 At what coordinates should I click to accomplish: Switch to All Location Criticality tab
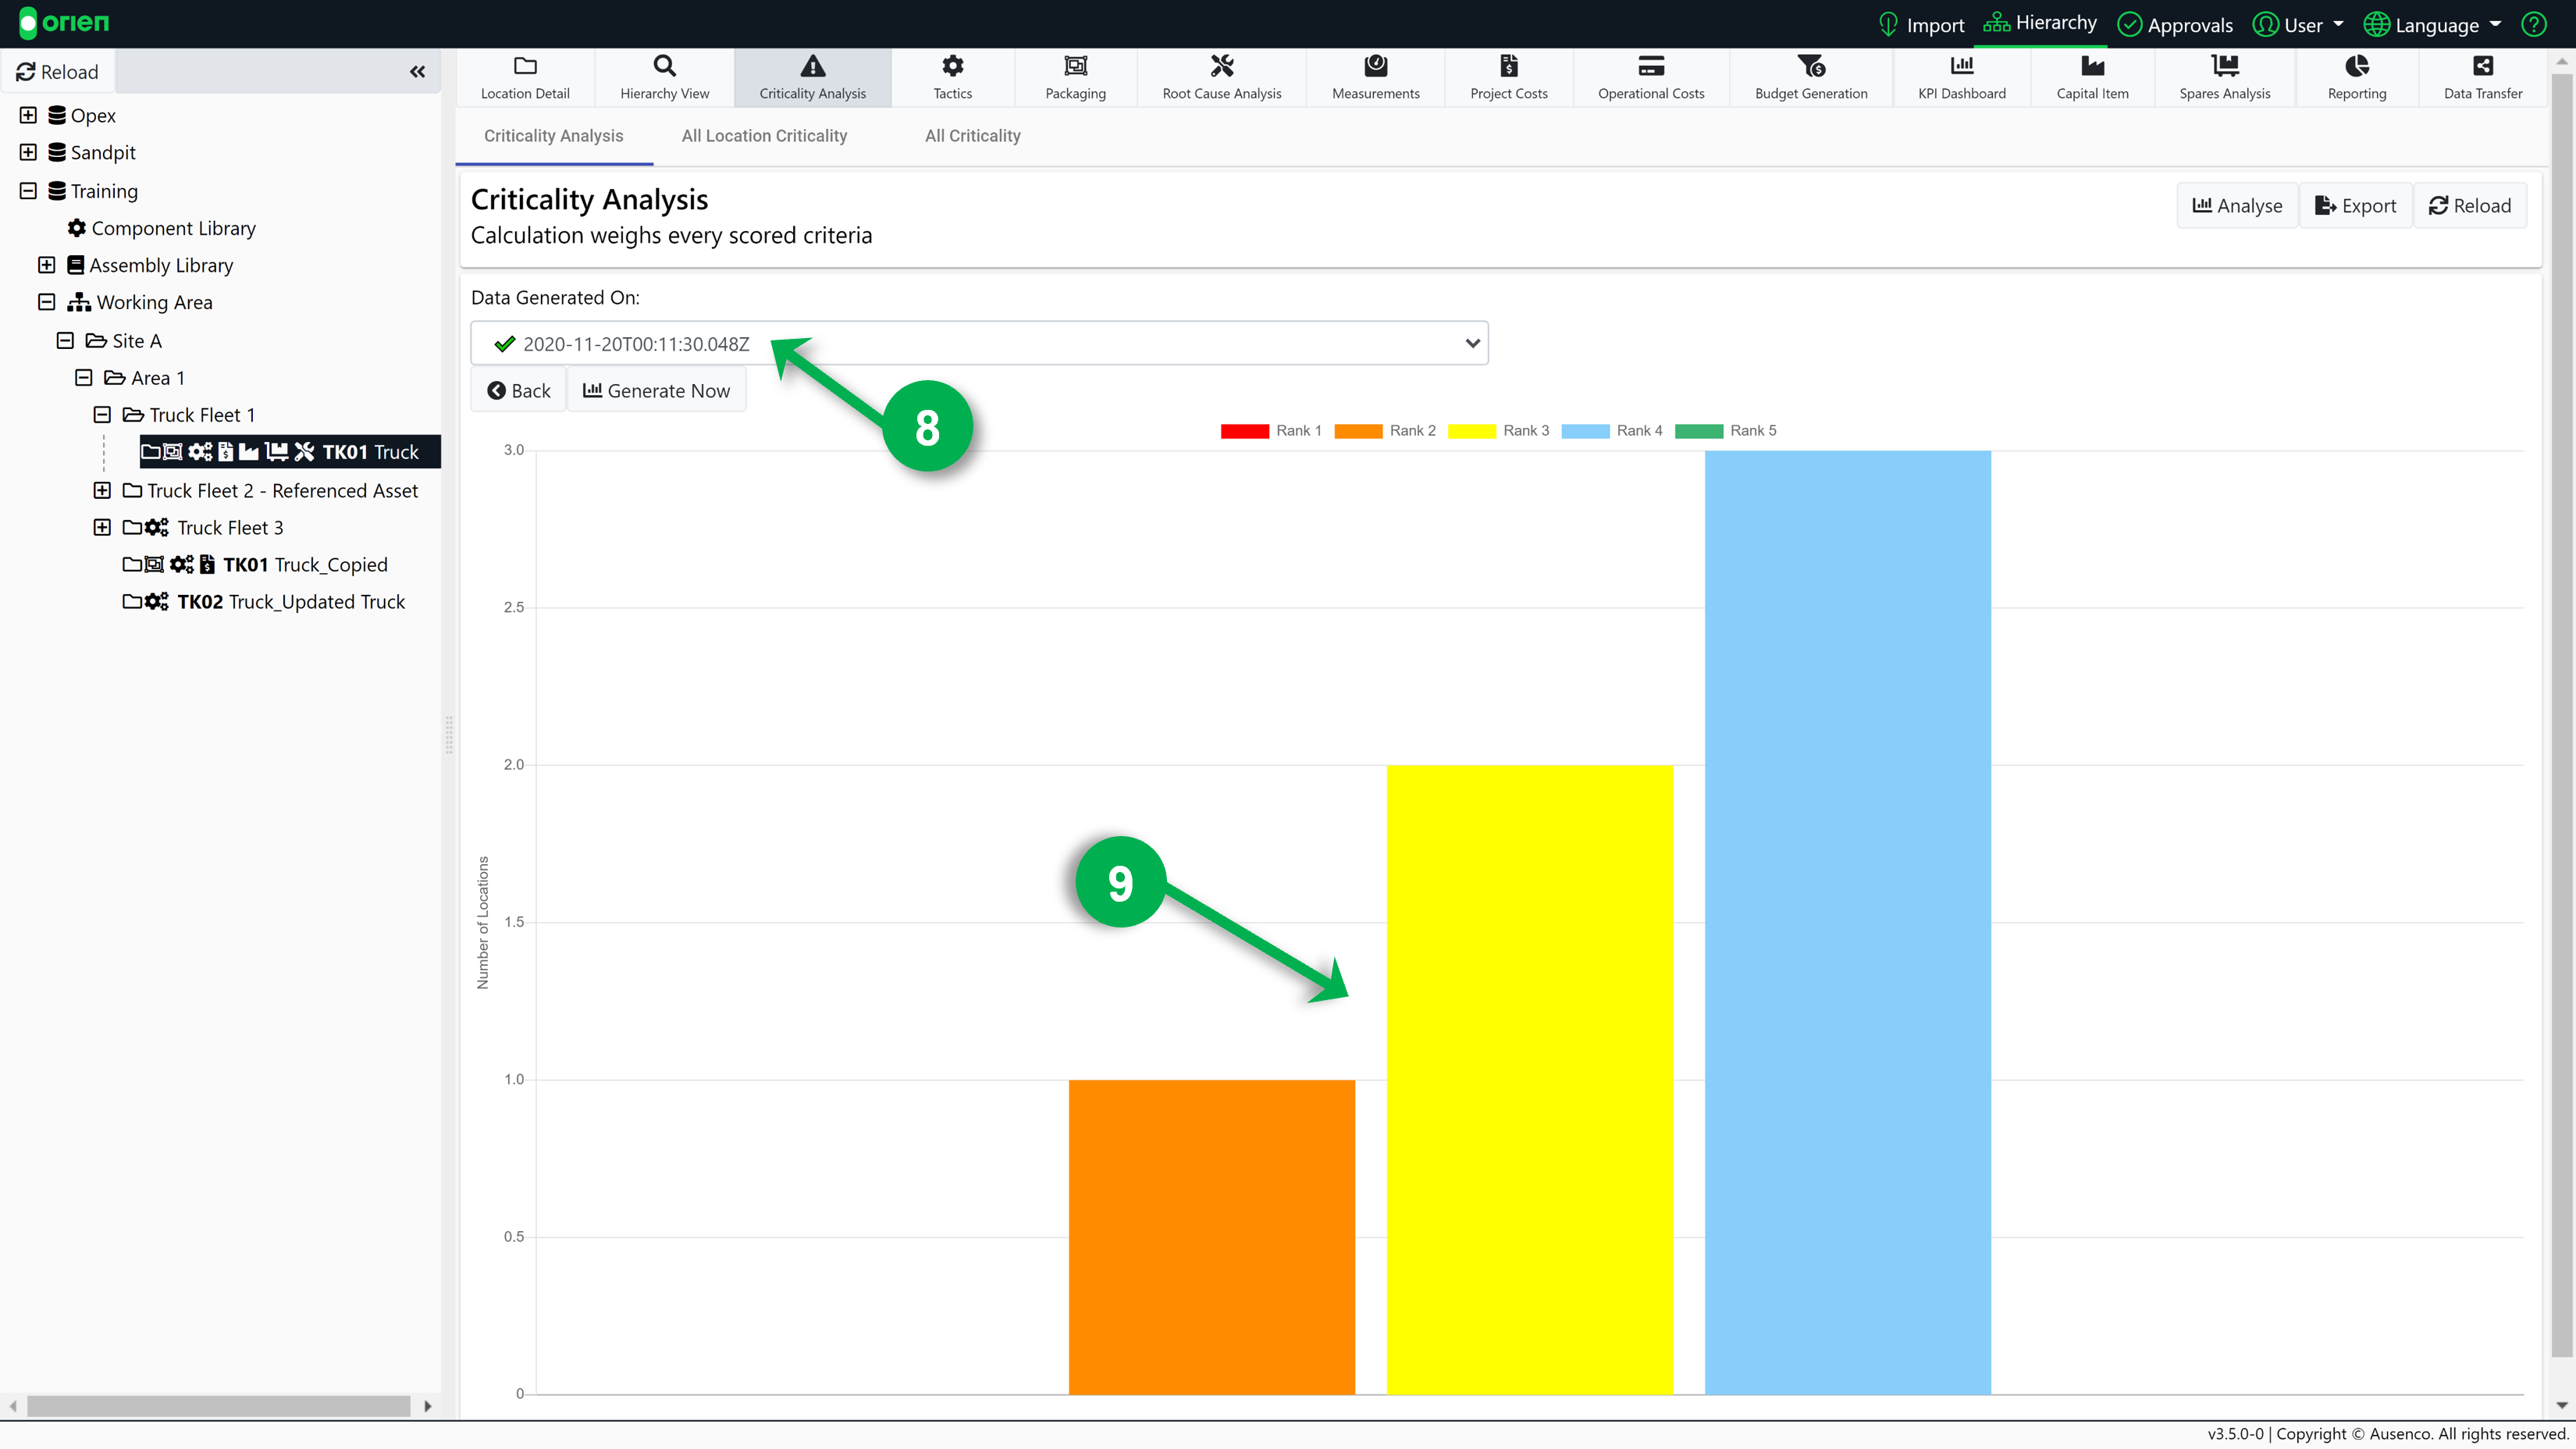(x=764, y=136)
